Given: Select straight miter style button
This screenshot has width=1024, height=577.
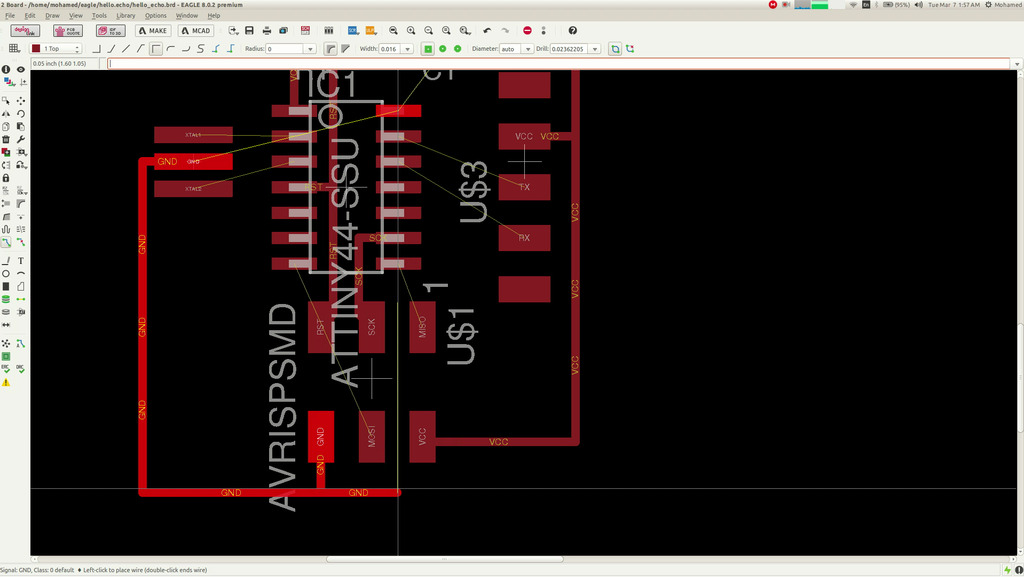Looking at the screenshot, I should click(x=345, y=49).
